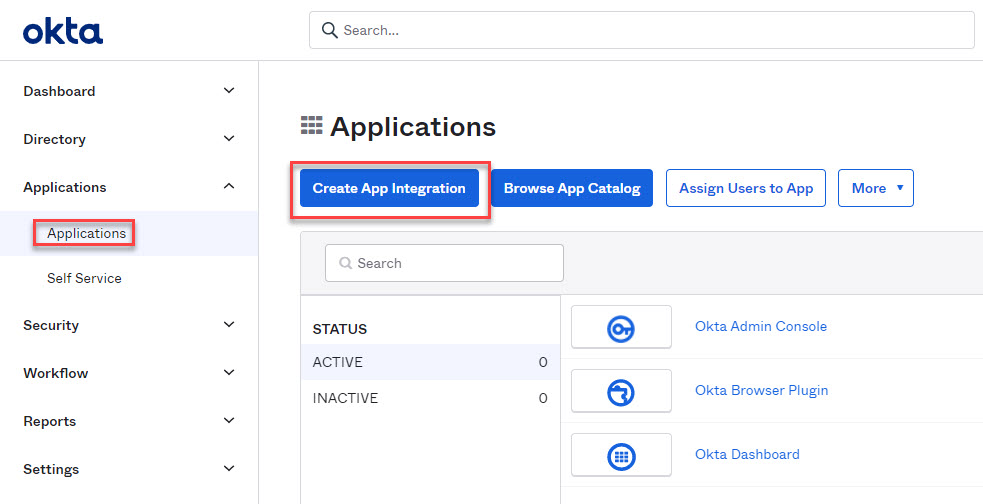Image resolution: width=983 pixels, height=504 pixels.
Task: Open the Okta Browser Plugin icon
Action: (621, 392)
